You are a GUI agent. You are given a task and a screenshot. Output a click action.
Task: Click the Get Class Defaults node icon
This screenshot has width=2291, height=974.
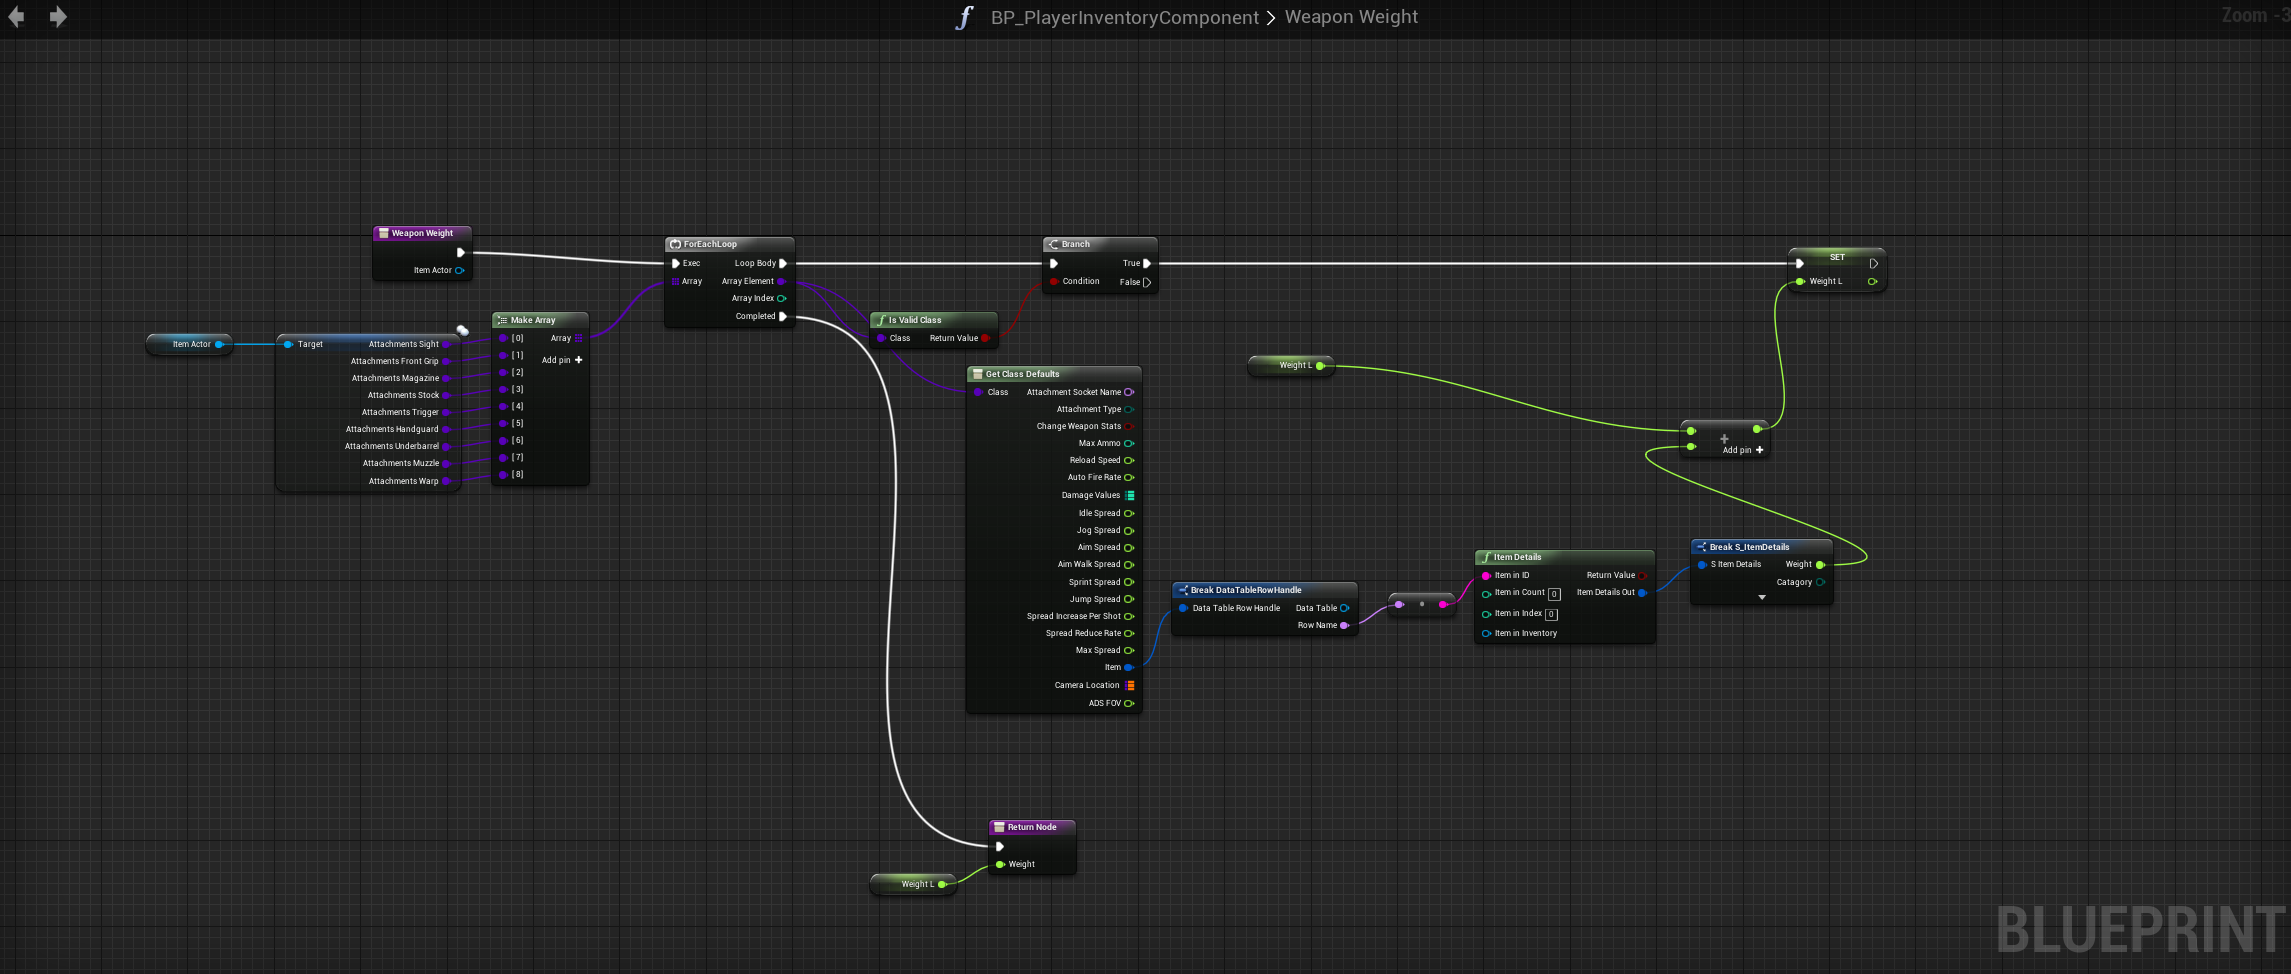pyautogui.click(x=977, y=374)
